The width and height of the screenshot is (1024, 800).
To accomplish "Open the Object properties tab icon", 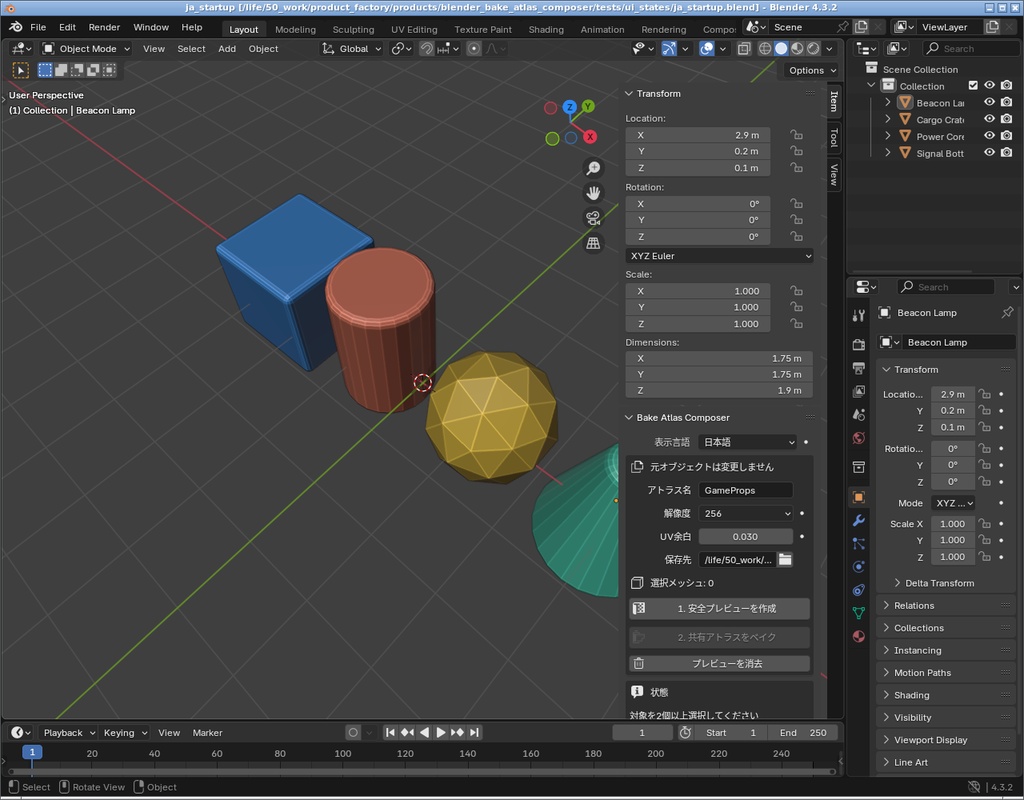I will pos(859,497).
